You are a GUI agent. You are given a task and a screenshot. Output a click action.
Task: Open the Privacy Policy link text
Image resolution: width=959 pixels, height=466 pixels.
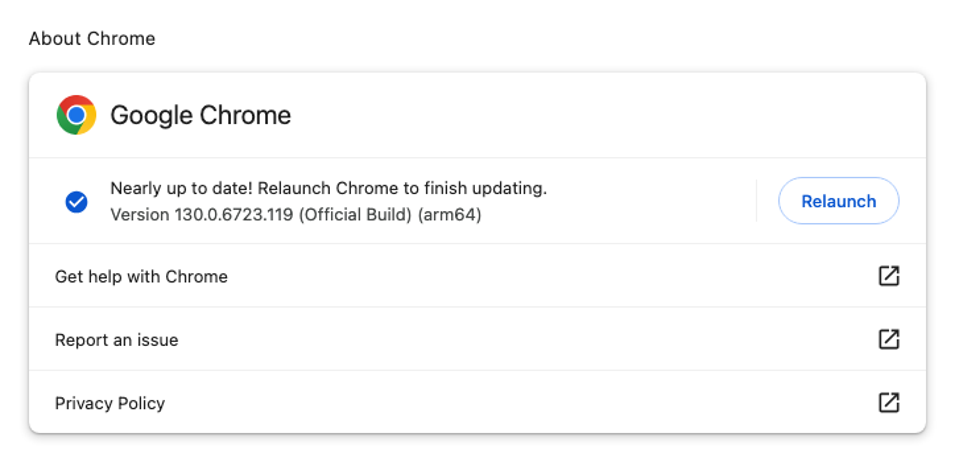110,404
